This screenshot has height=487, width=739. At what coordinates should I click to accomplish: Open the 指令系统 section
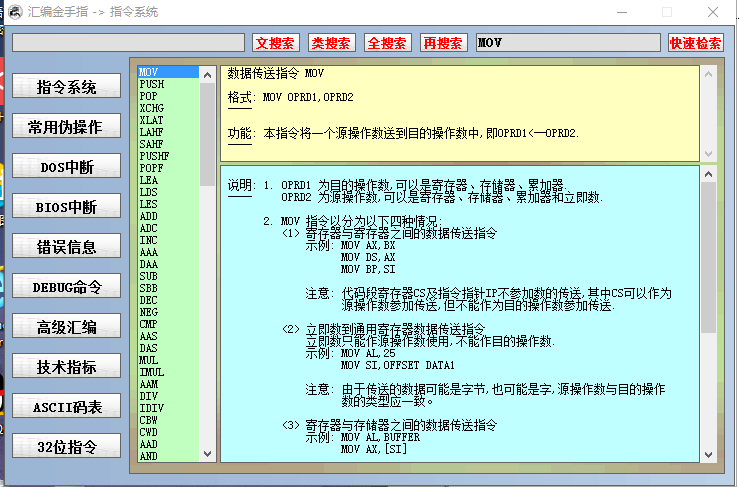[x=67, y=87]
